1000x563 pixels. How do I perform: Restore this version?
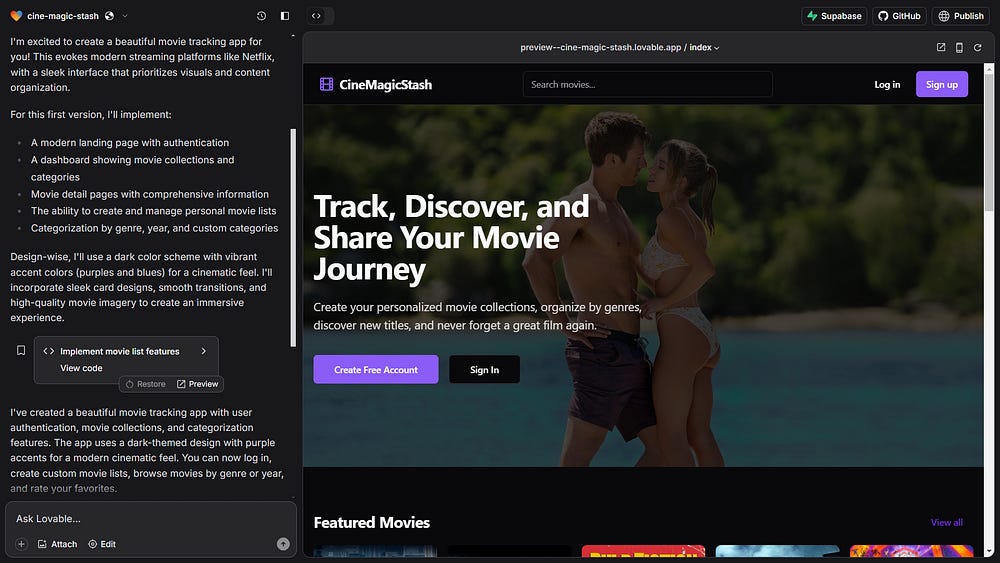145,384
